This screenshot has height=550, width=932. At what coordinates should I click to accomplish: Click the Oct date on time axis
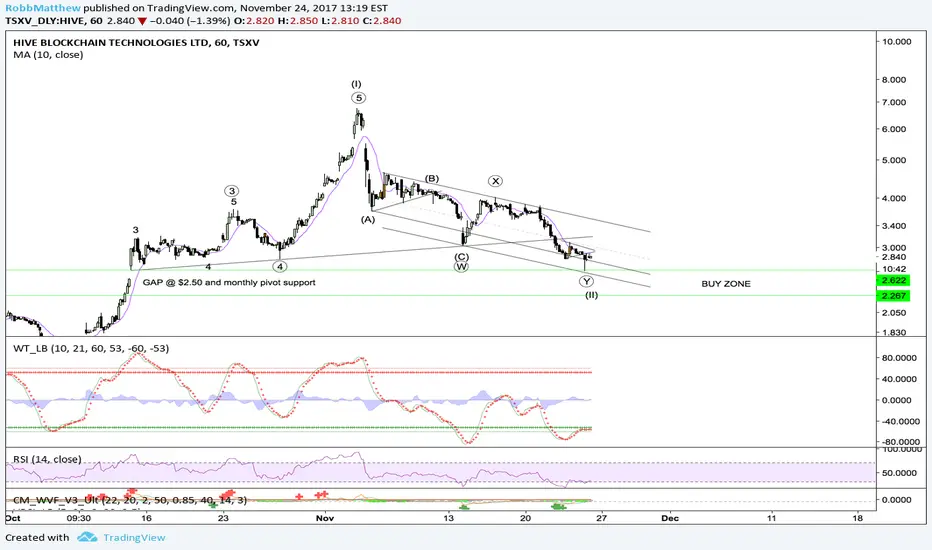12,518
